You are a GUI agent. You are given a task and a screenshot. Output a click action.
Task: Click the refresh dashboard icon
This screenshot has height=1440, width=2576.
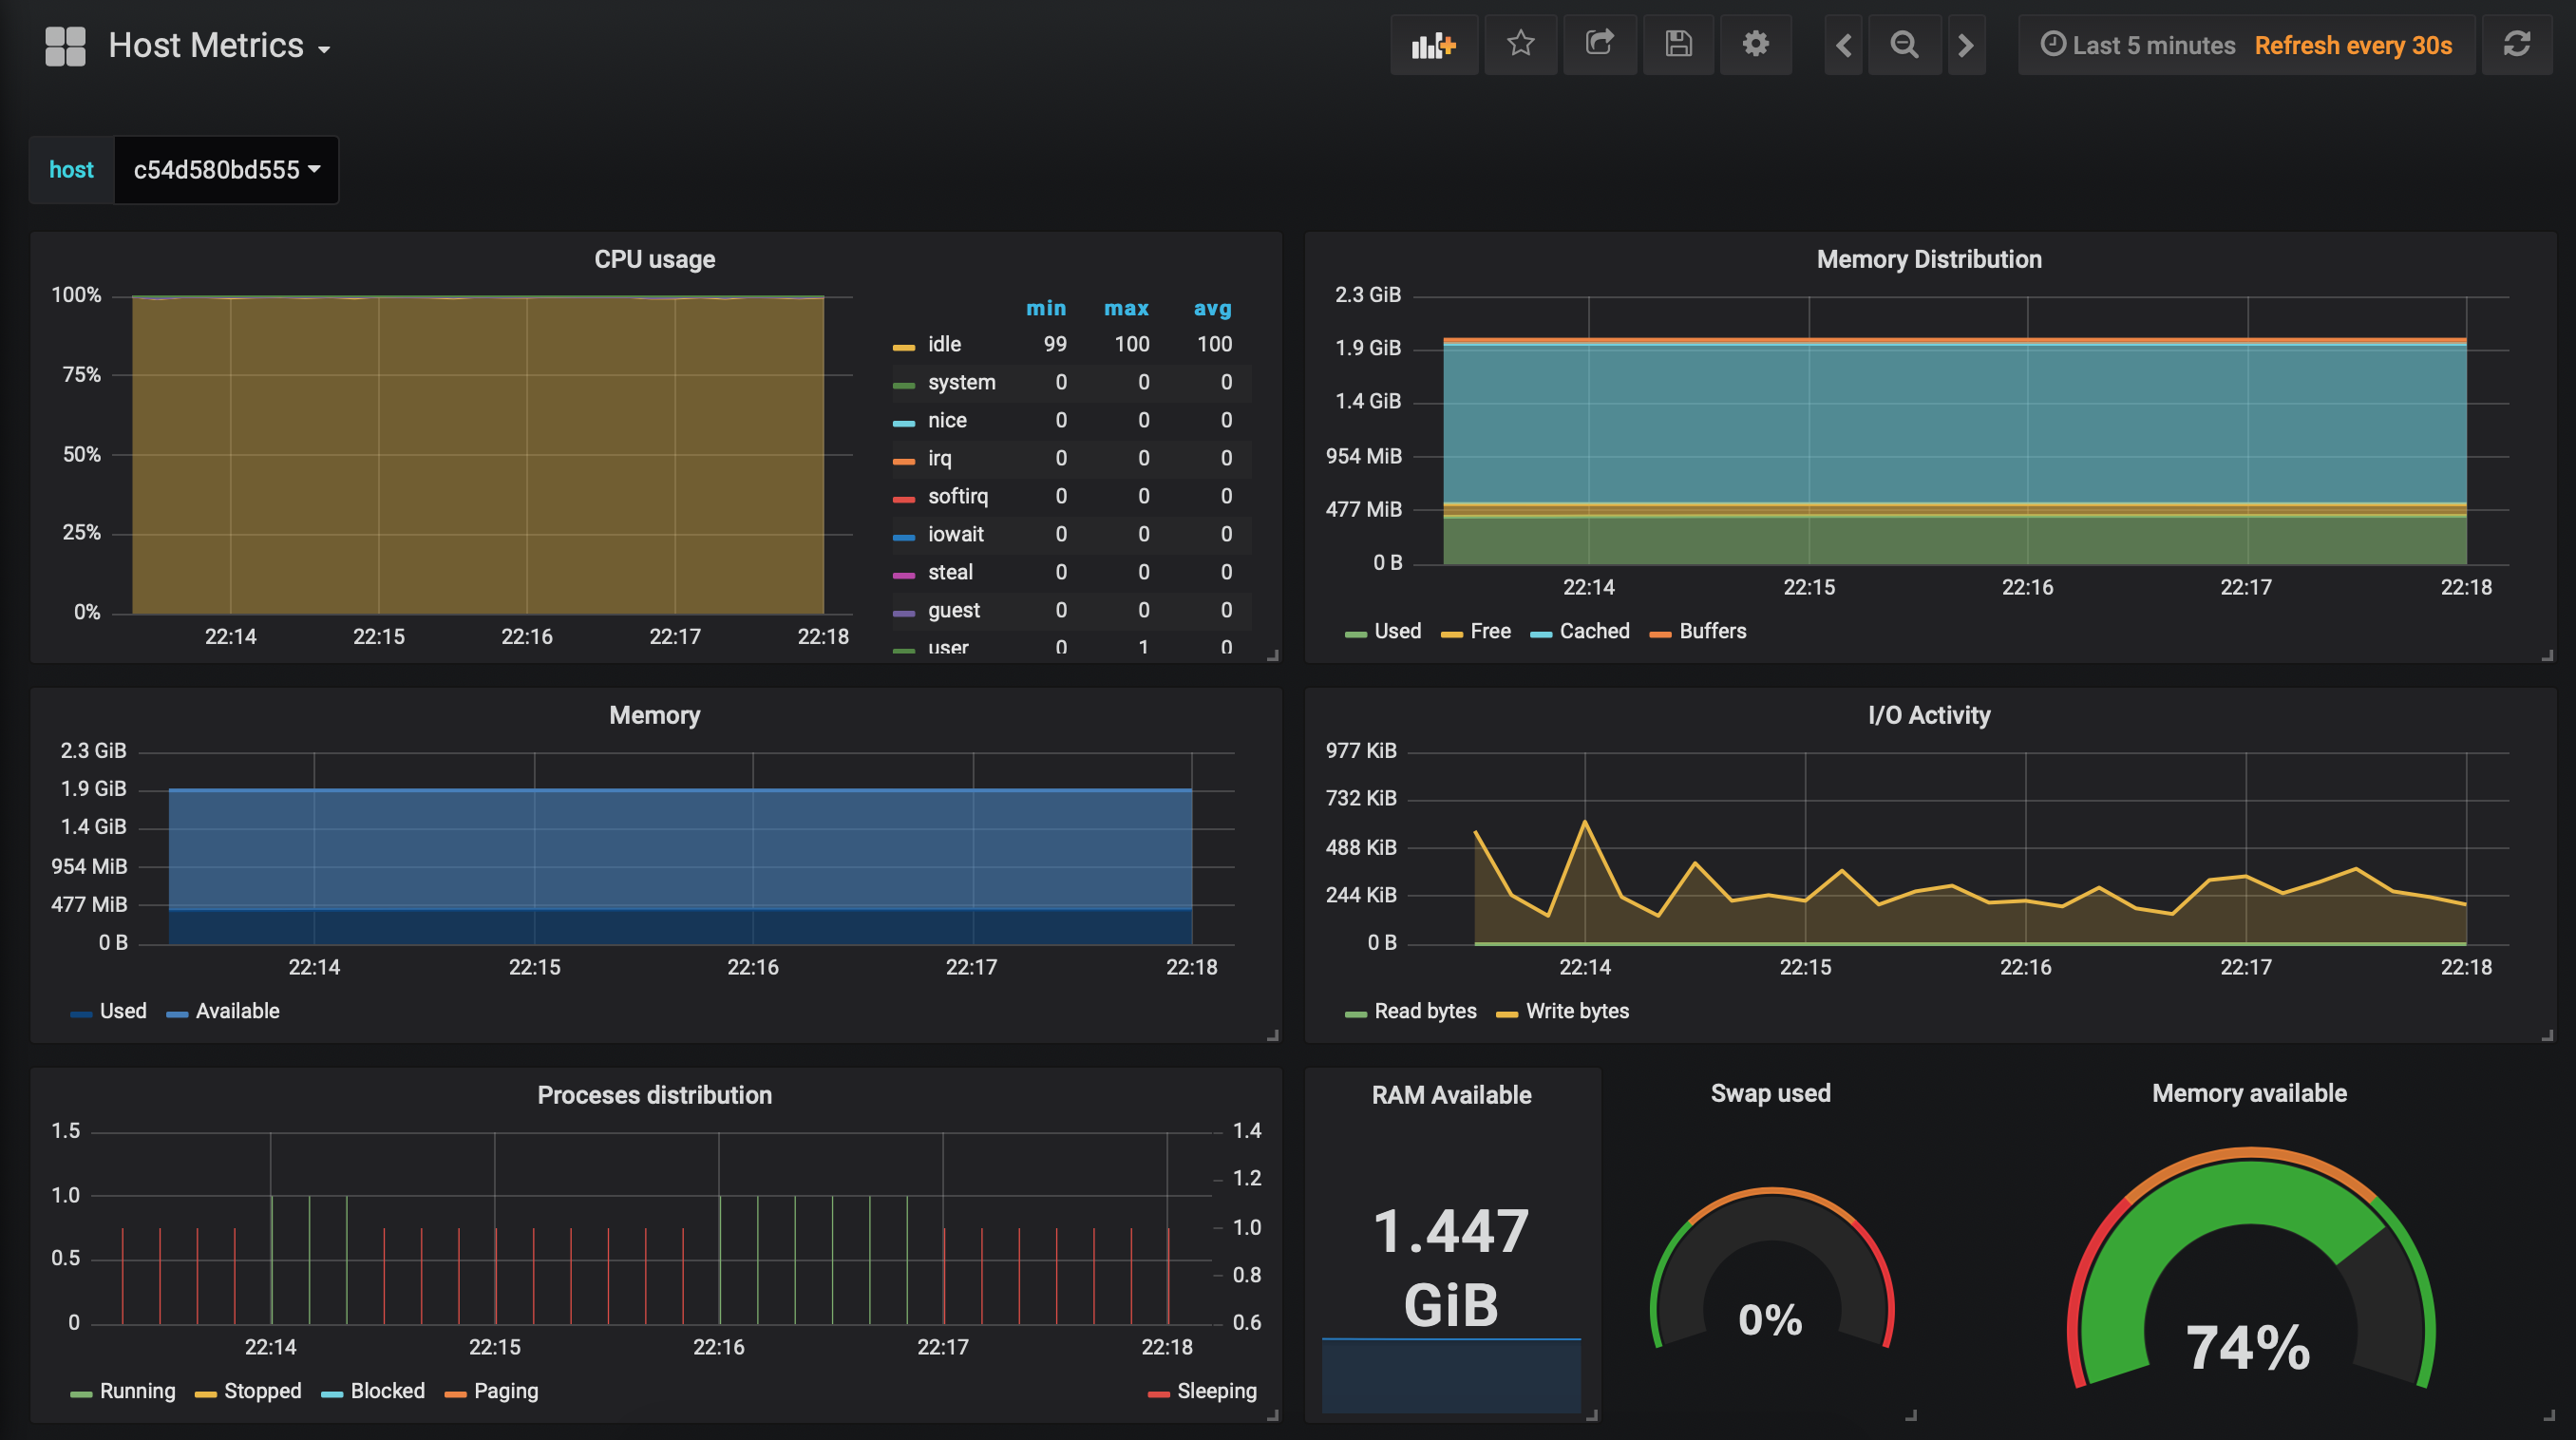[x=2516, y=45]
